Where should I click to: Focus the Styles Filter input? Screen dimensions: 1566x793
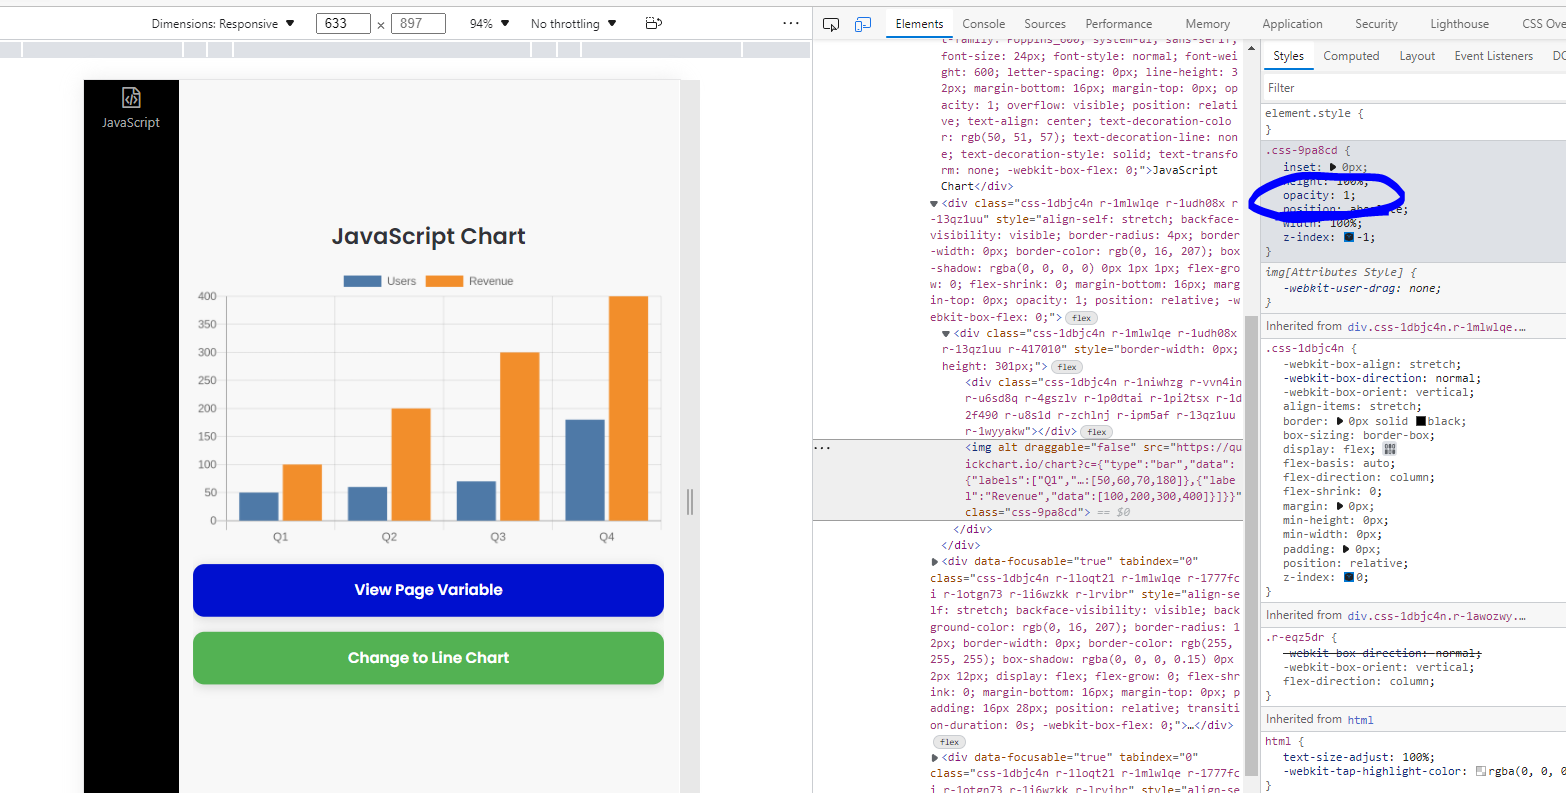(x=1414, y=88)
